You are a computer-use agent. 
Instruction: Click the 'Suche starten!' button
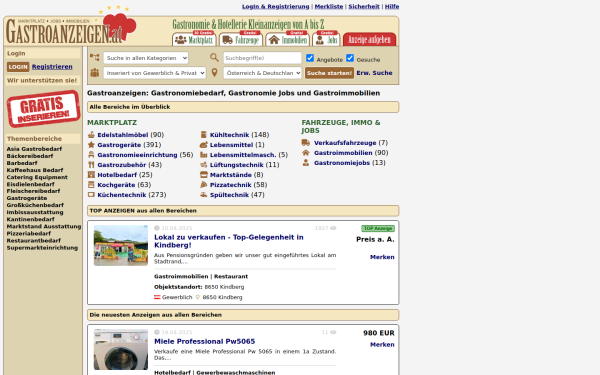329,73
